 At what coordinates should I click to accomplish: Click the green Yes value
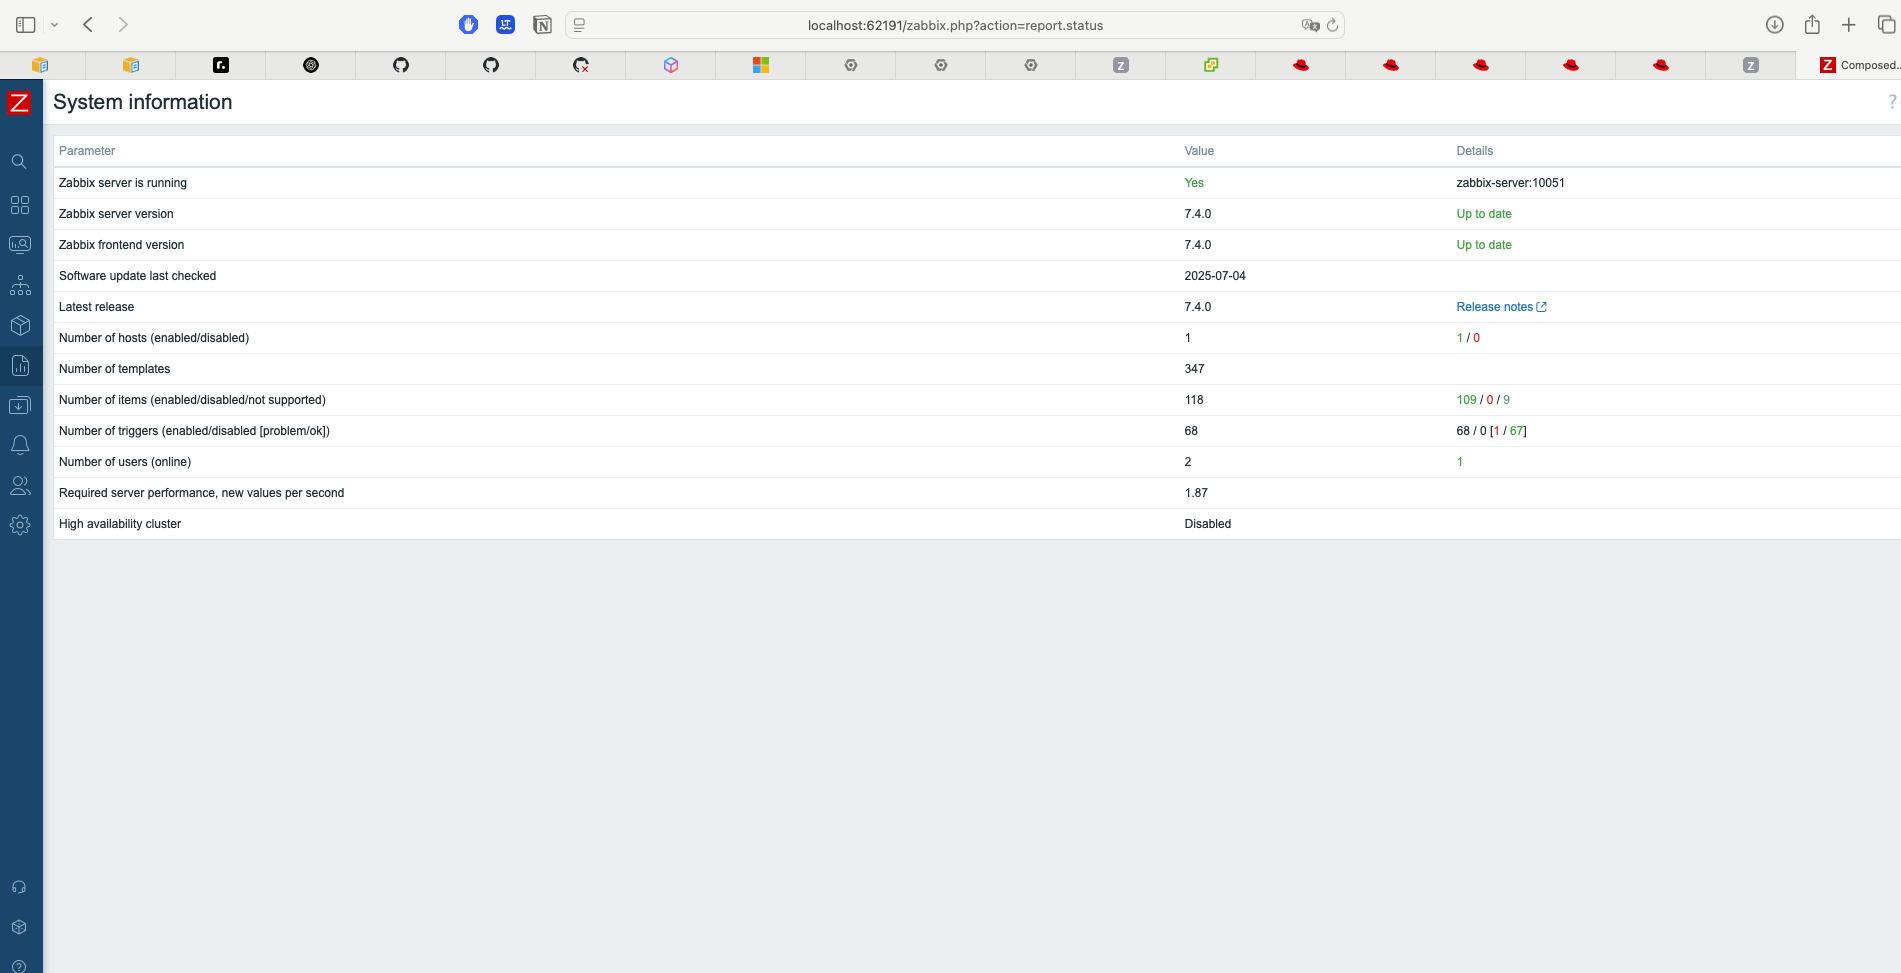(x=1194, y=183)
